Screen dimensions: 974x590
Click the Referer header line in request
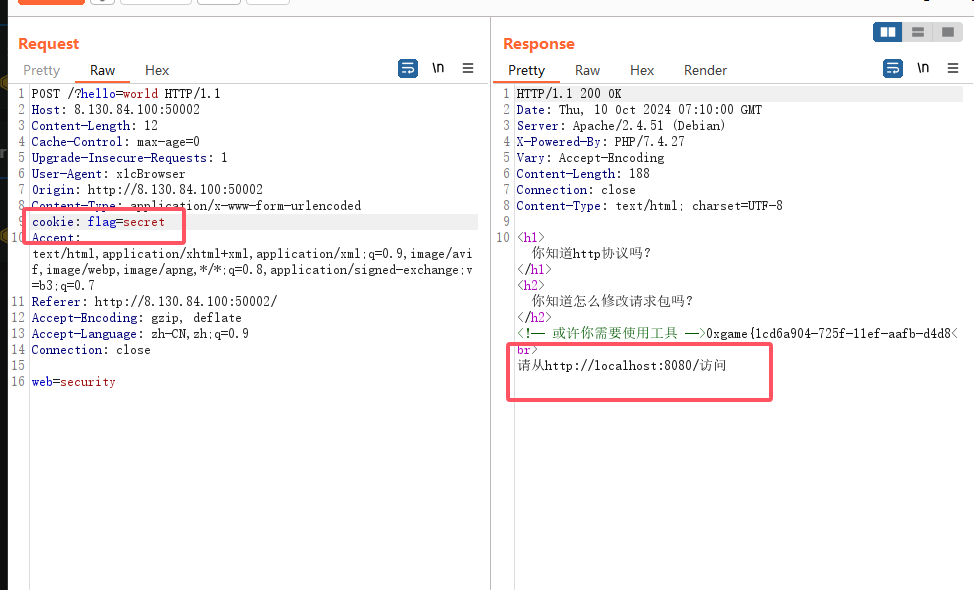coord(154,302)
